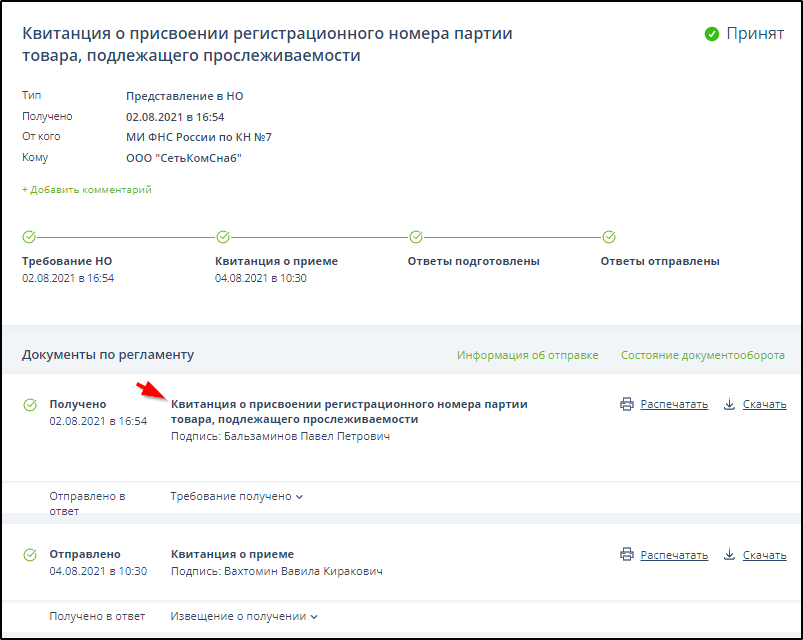The height and width of the screenshot is (640, 803).
Task: Click Скачать link for sent Квитанция о приеме
Action: [764, 554]
